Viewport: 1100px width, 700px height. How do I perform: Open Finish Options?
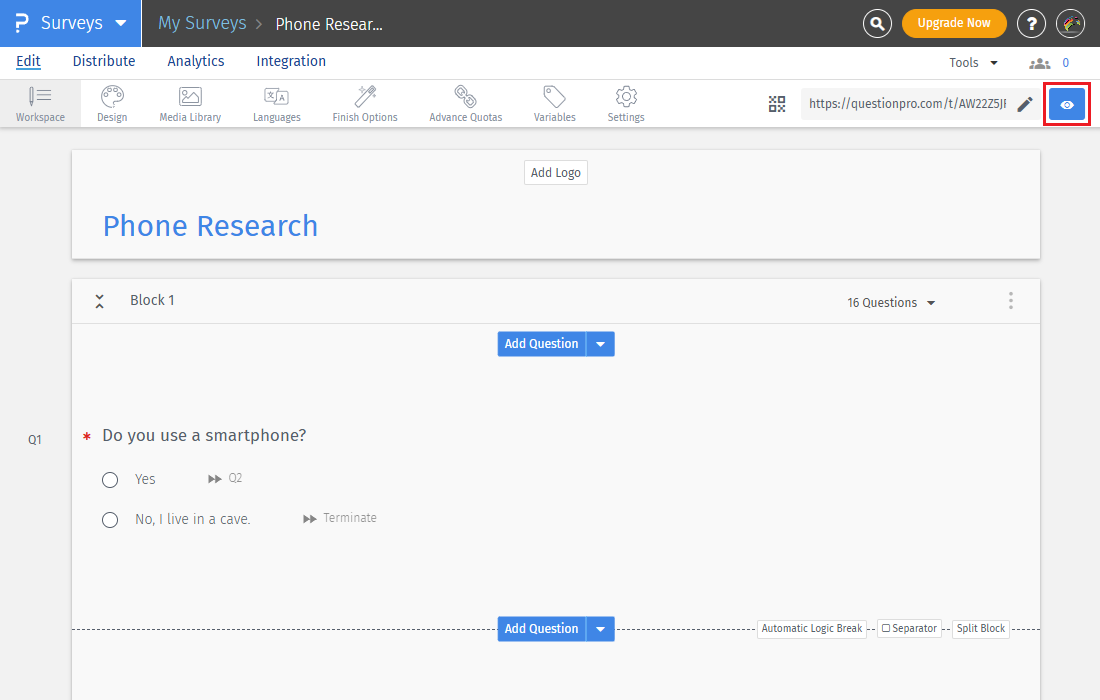(x=365, y=104)
